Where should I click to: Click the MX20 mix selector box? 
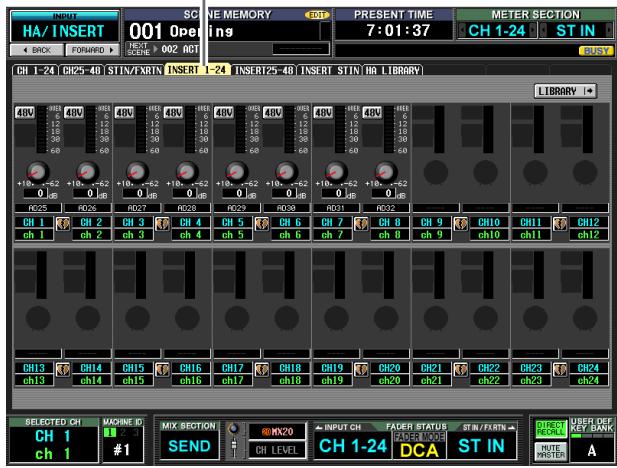pyautogui.click(x=277, y=432)
